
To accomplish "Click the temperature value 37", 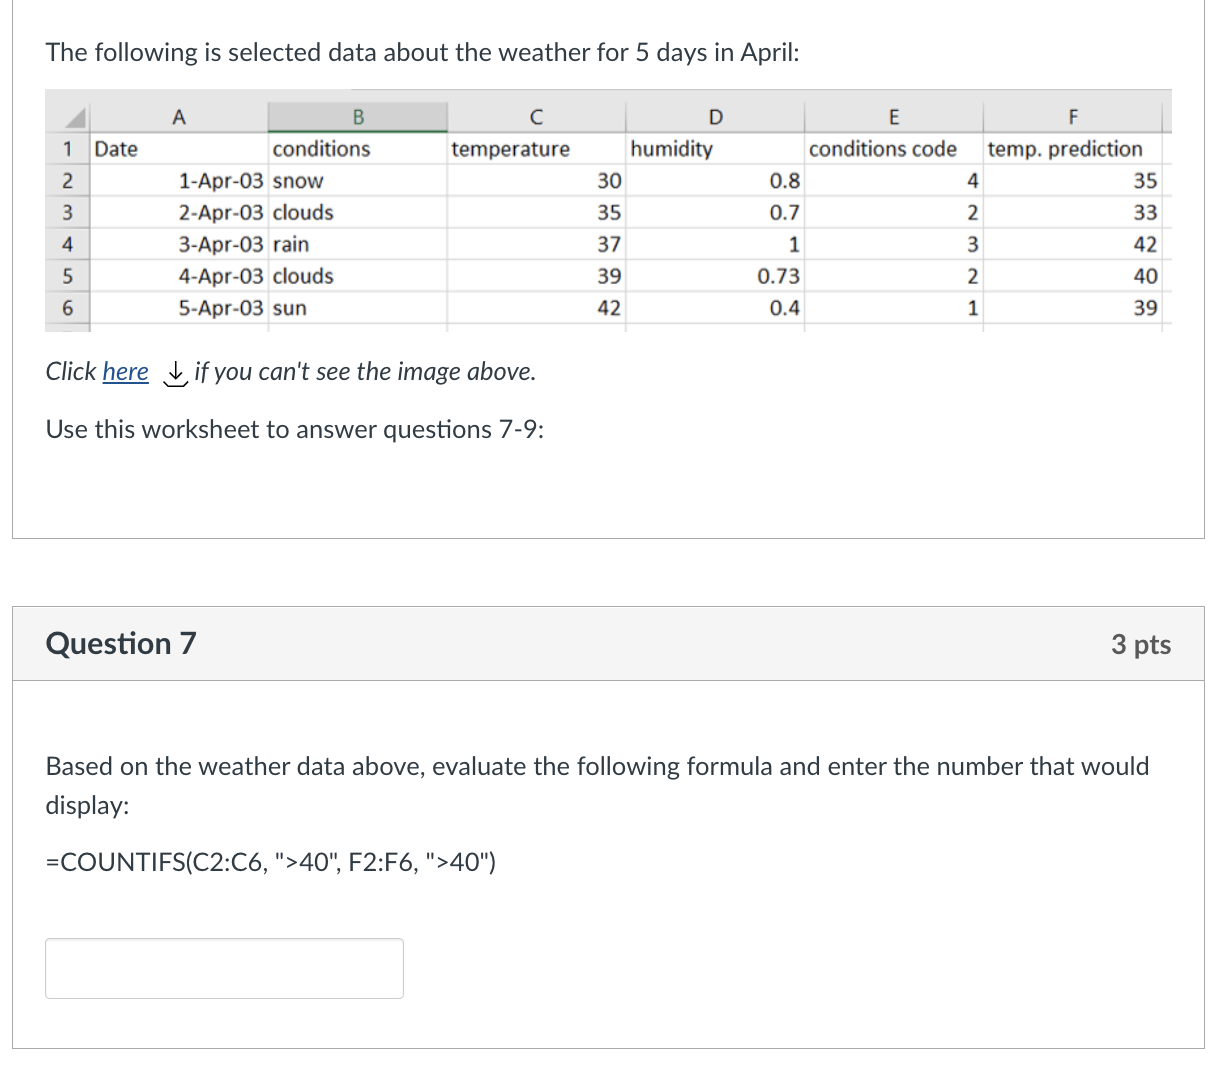I will coord(609,244).
